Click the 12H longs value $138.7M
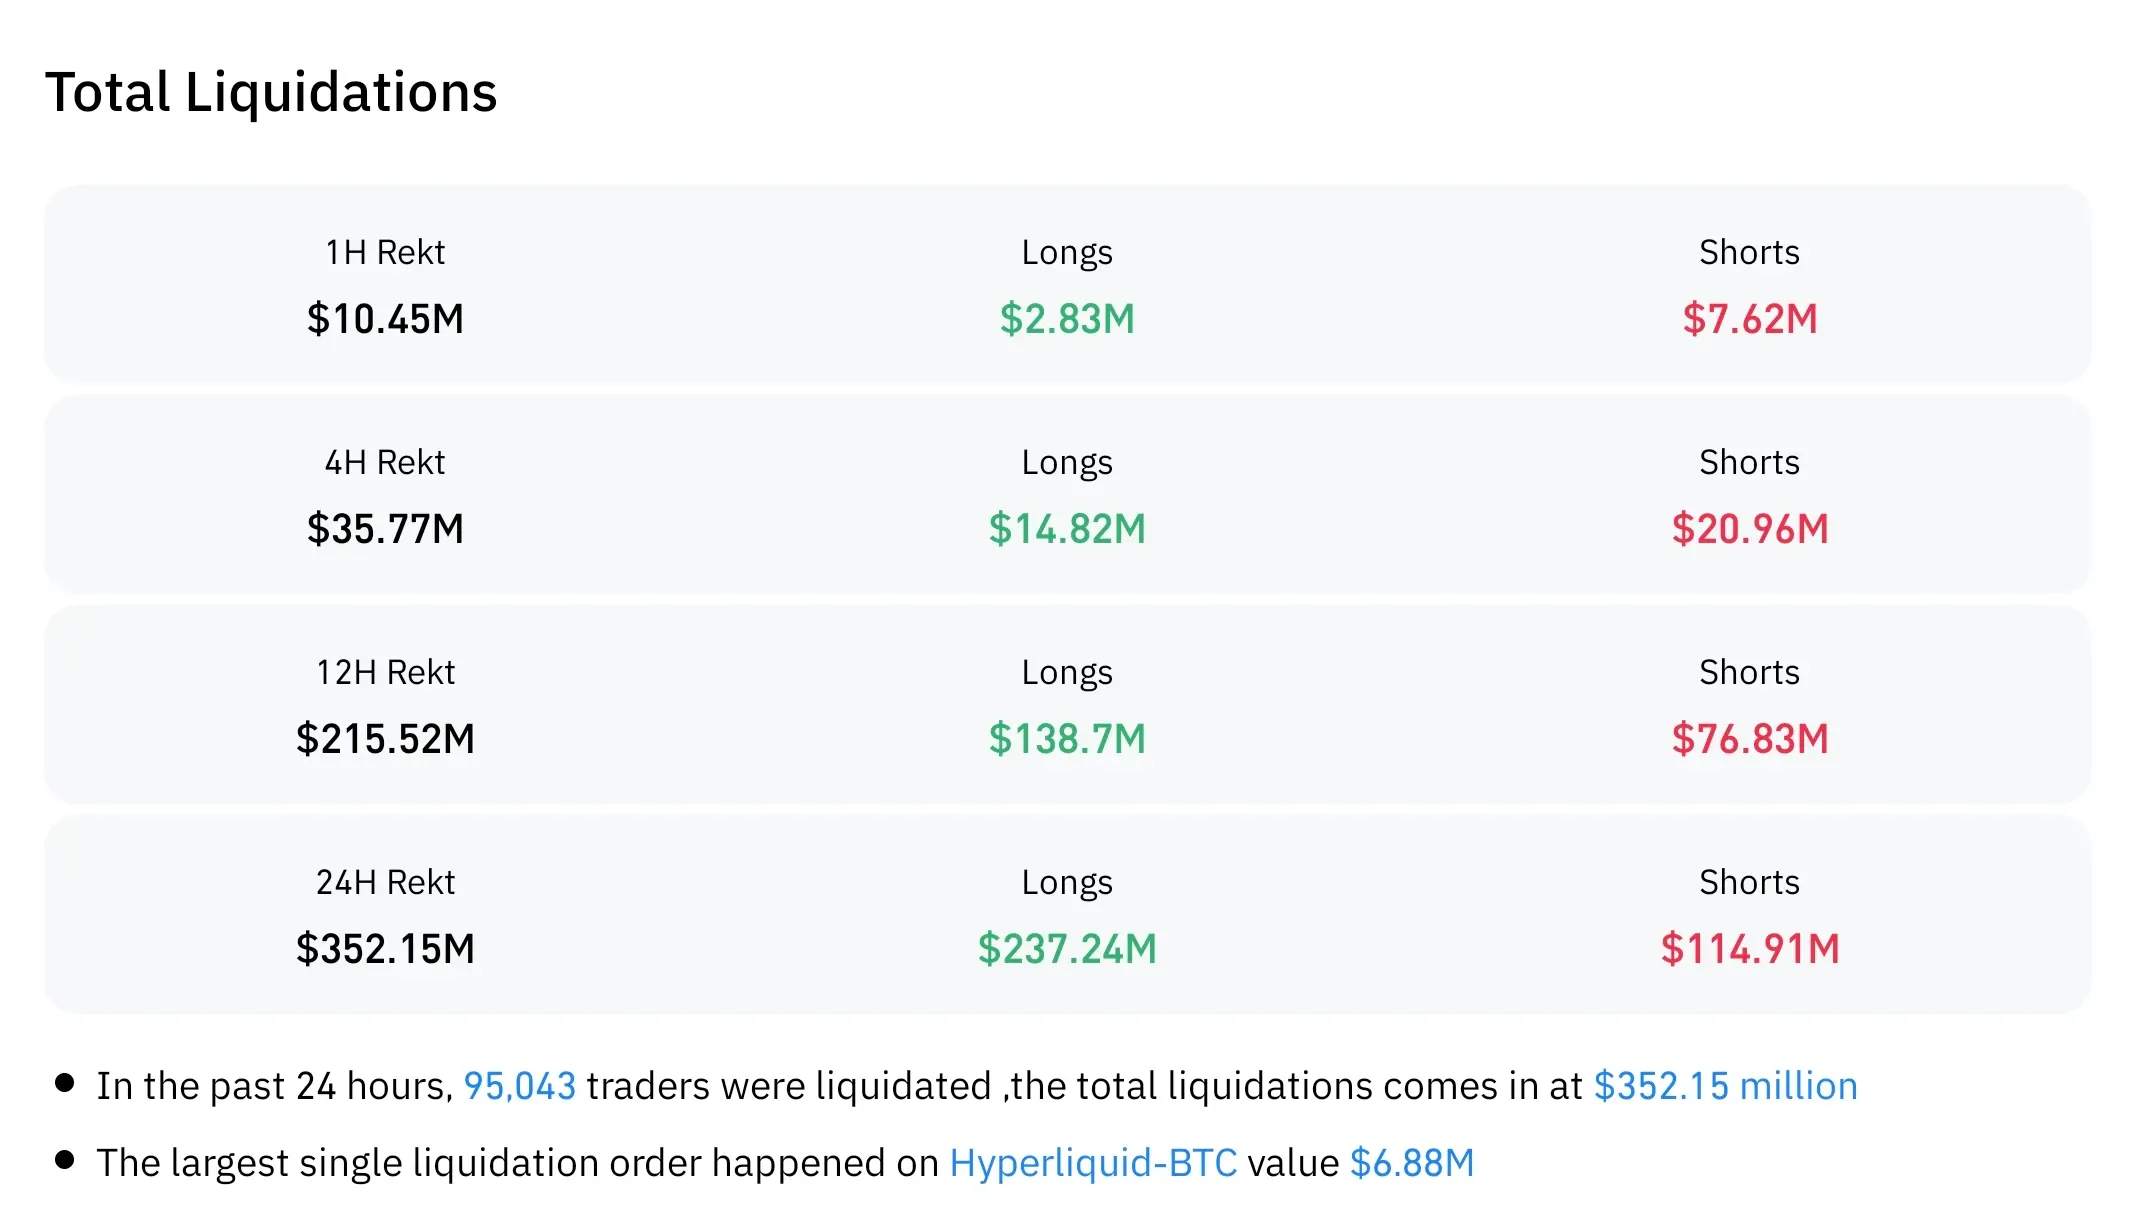This screenshot has height=1218, width=2136. [x=1067, y=739]
